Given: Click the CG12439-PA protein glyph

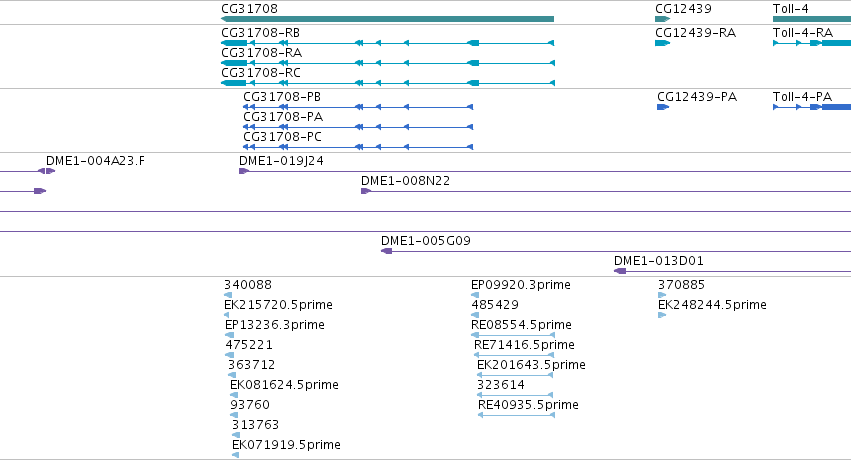Looking at the screenshot, I should click(663, 107).
